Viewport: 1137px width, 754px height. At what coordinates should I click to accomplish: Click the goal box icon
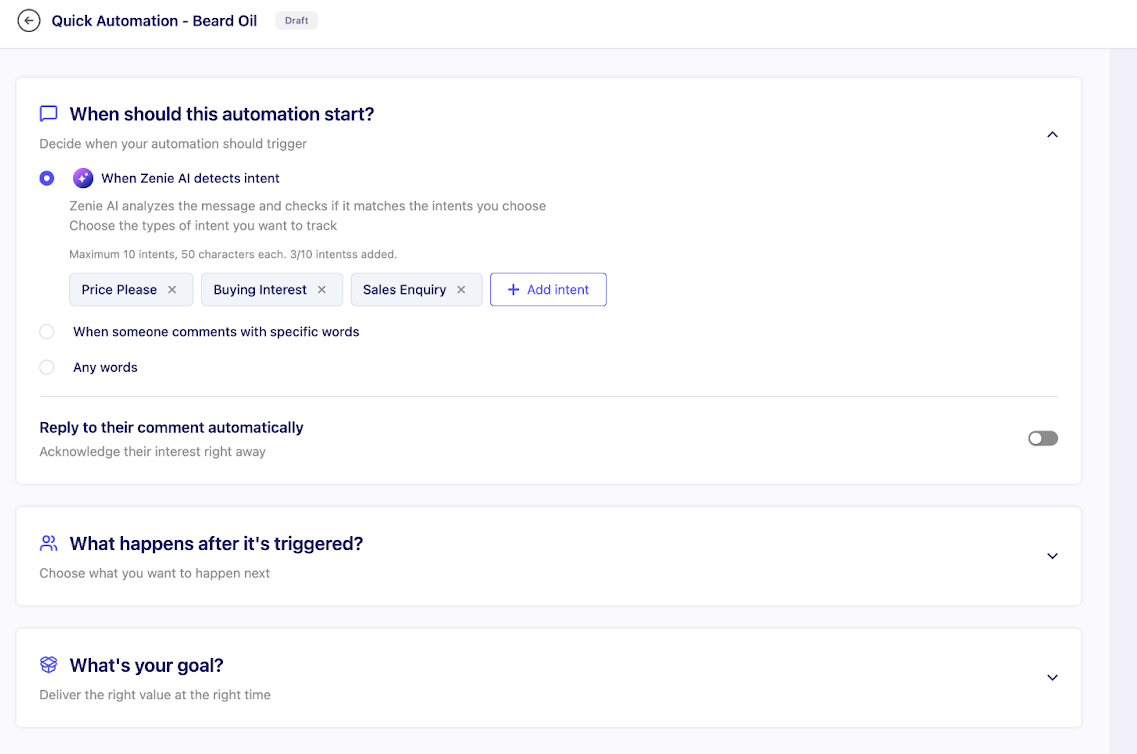[48, 665]
